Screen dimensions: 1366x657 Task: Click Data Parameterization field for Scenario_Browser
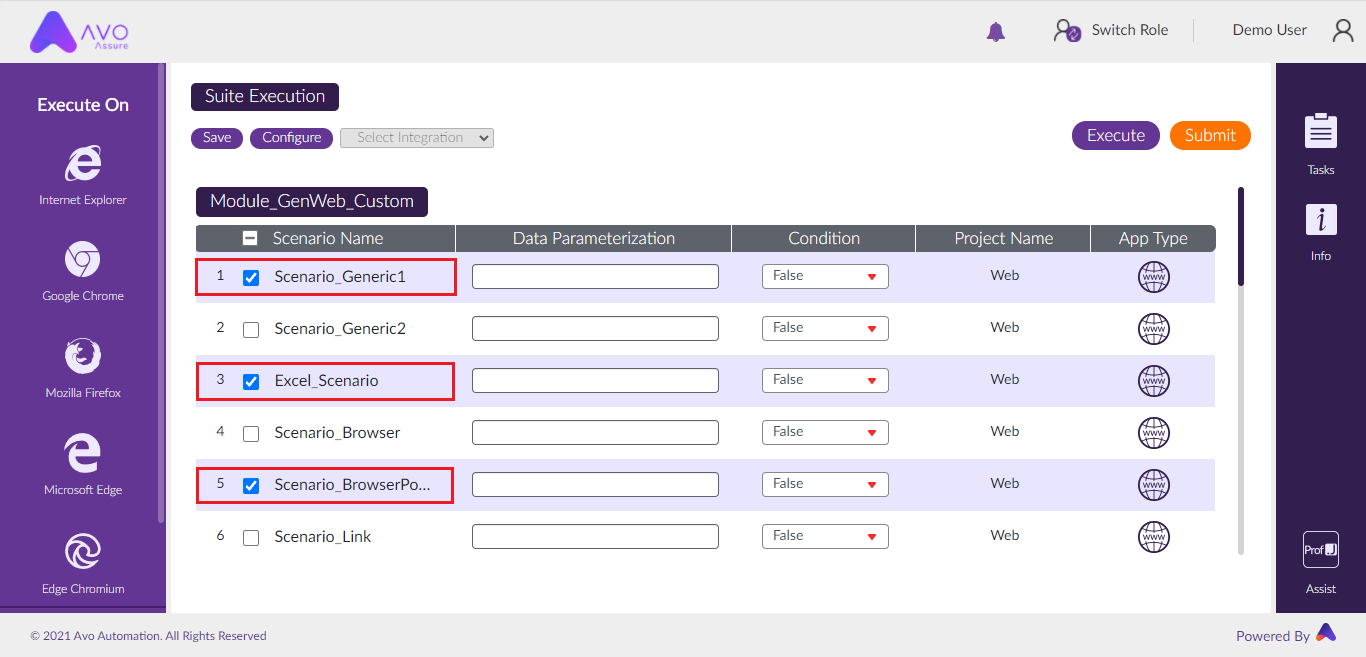tap(595, 432)
